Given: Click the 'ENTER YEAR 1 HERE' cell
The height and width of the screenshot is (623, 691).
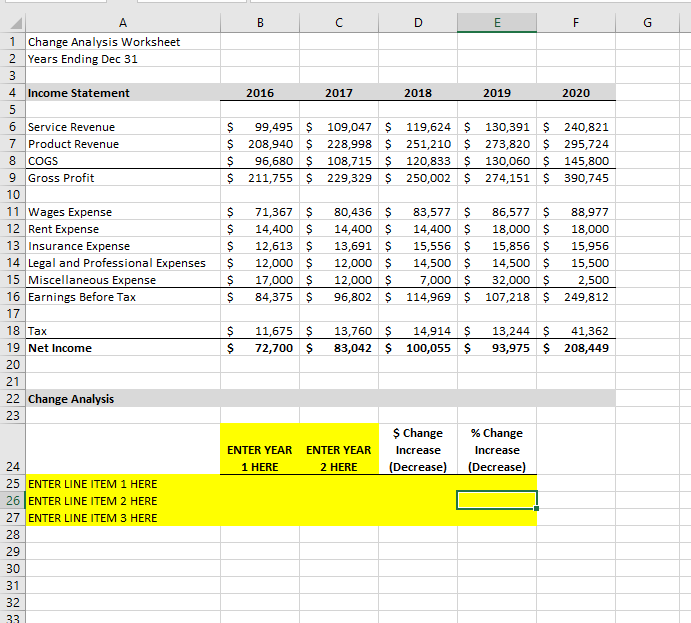Looking at the screenshot, I should 260,449.
